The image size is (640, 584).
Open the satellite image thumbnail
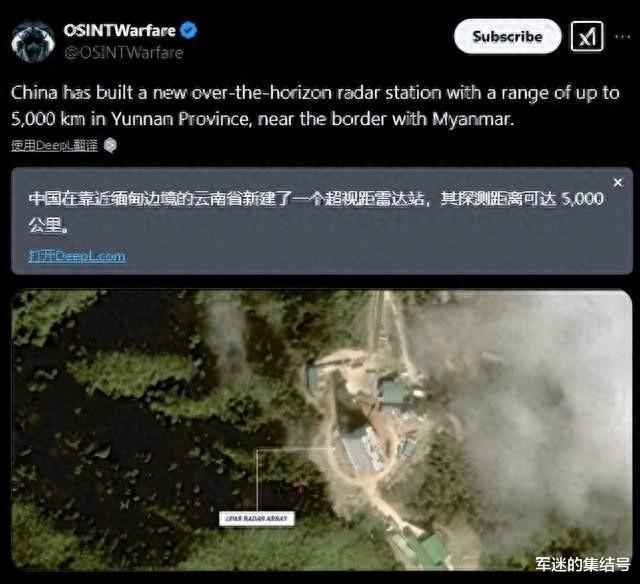[322, 430]
